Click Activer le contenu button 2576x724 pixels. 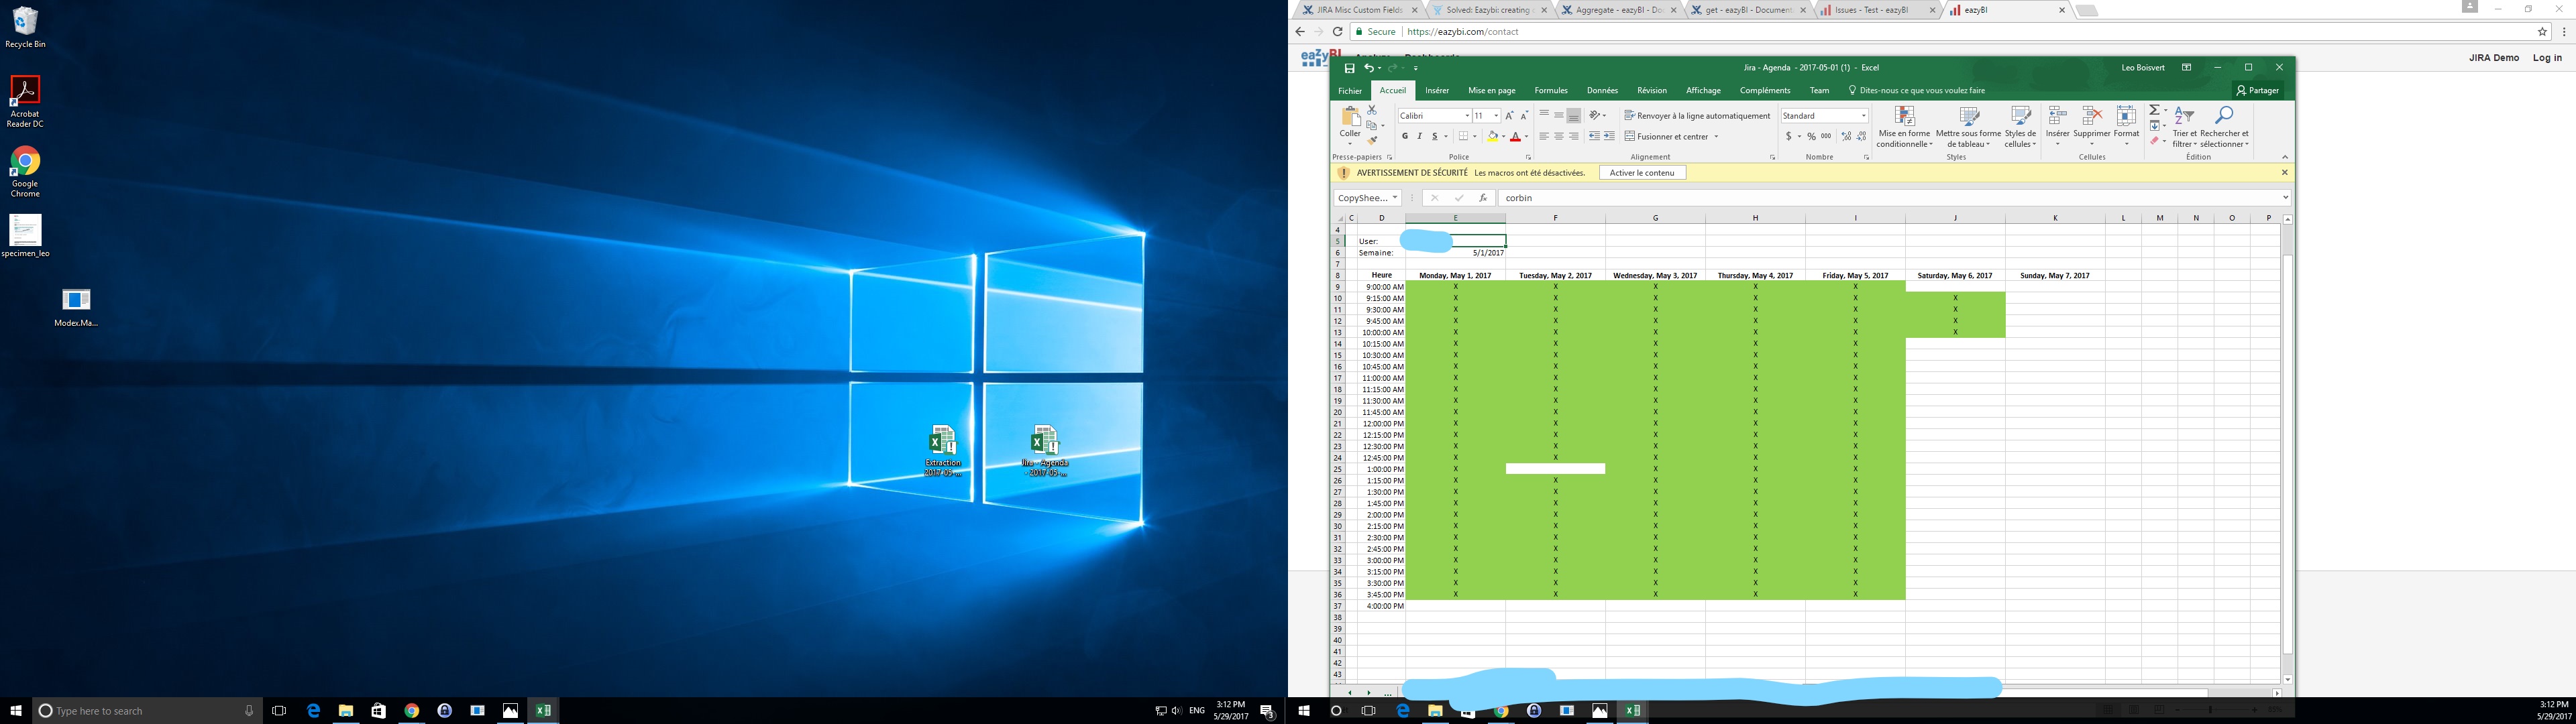click(x=1642, y=173)
